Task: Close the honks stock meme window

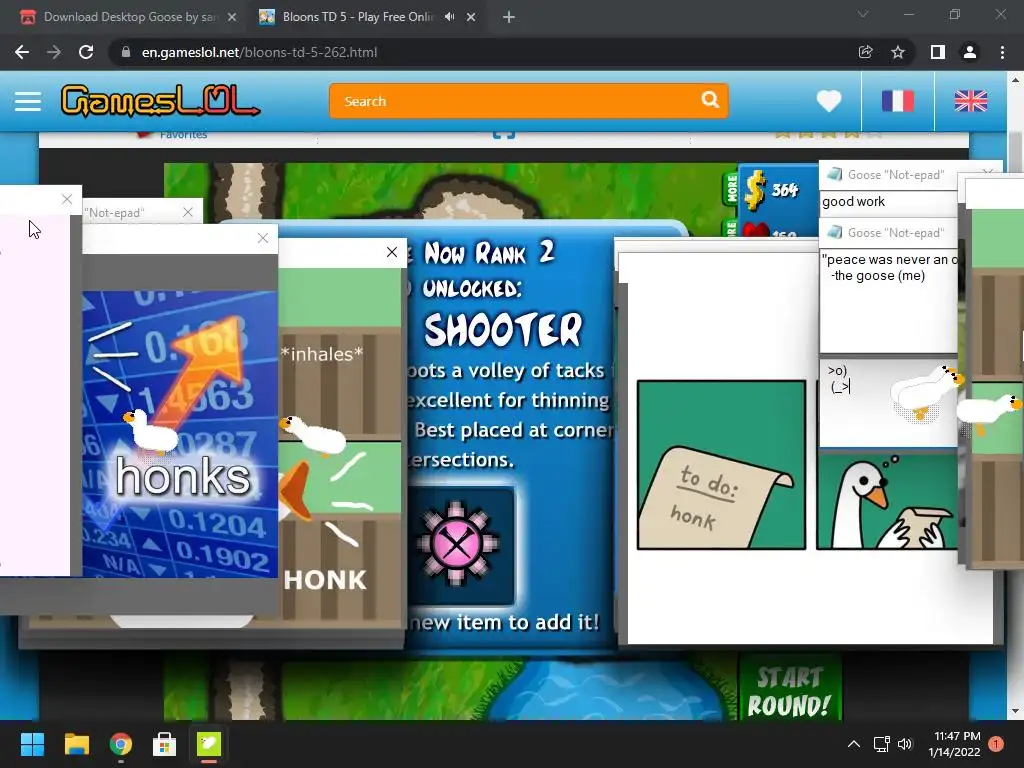Action: [263, 238]
